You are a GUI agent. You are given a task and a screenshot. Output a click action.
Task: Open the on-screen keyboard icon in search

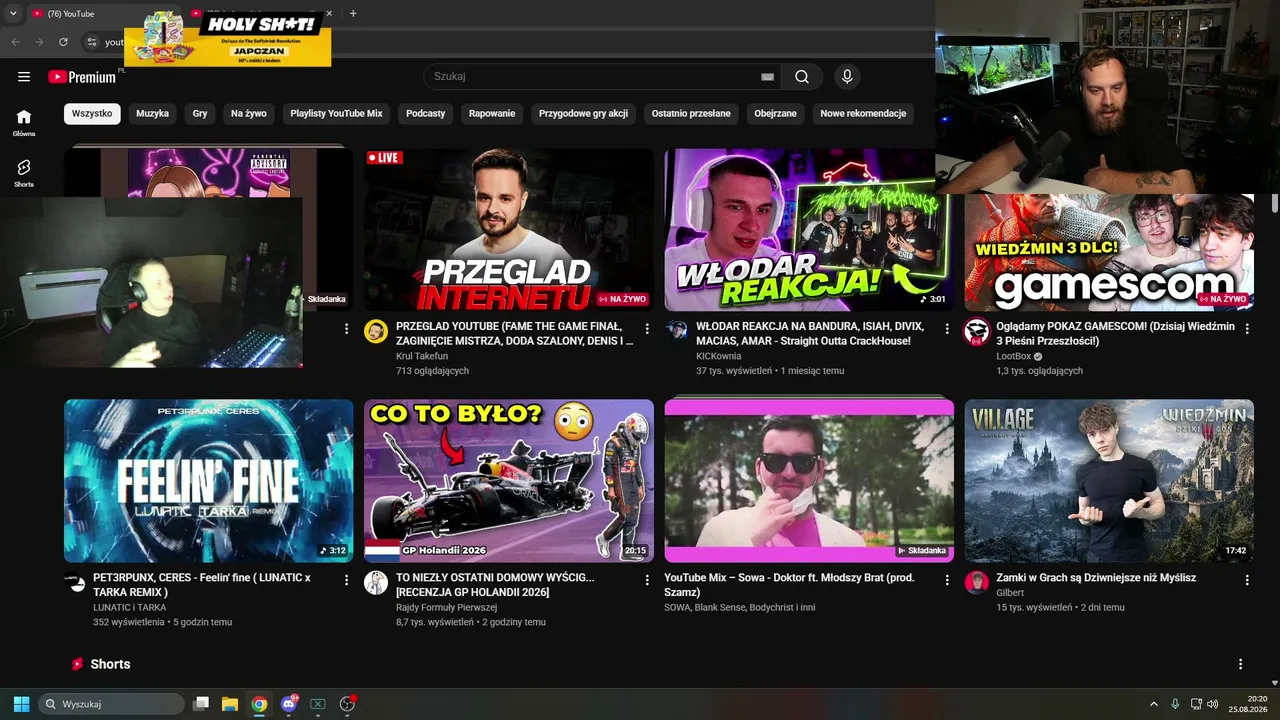pos(767,77)
